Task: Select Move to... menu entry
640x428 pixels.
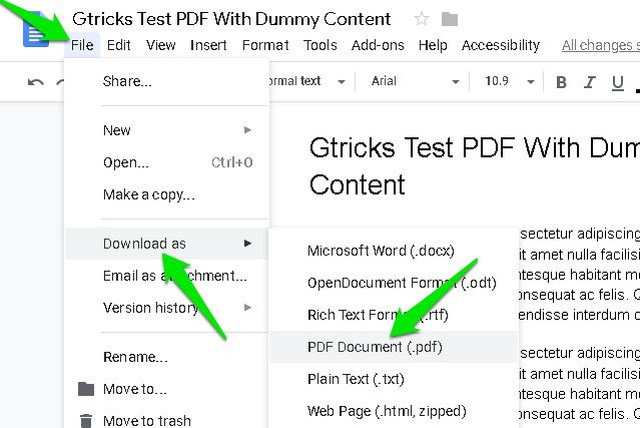Action: click(167, 389)
